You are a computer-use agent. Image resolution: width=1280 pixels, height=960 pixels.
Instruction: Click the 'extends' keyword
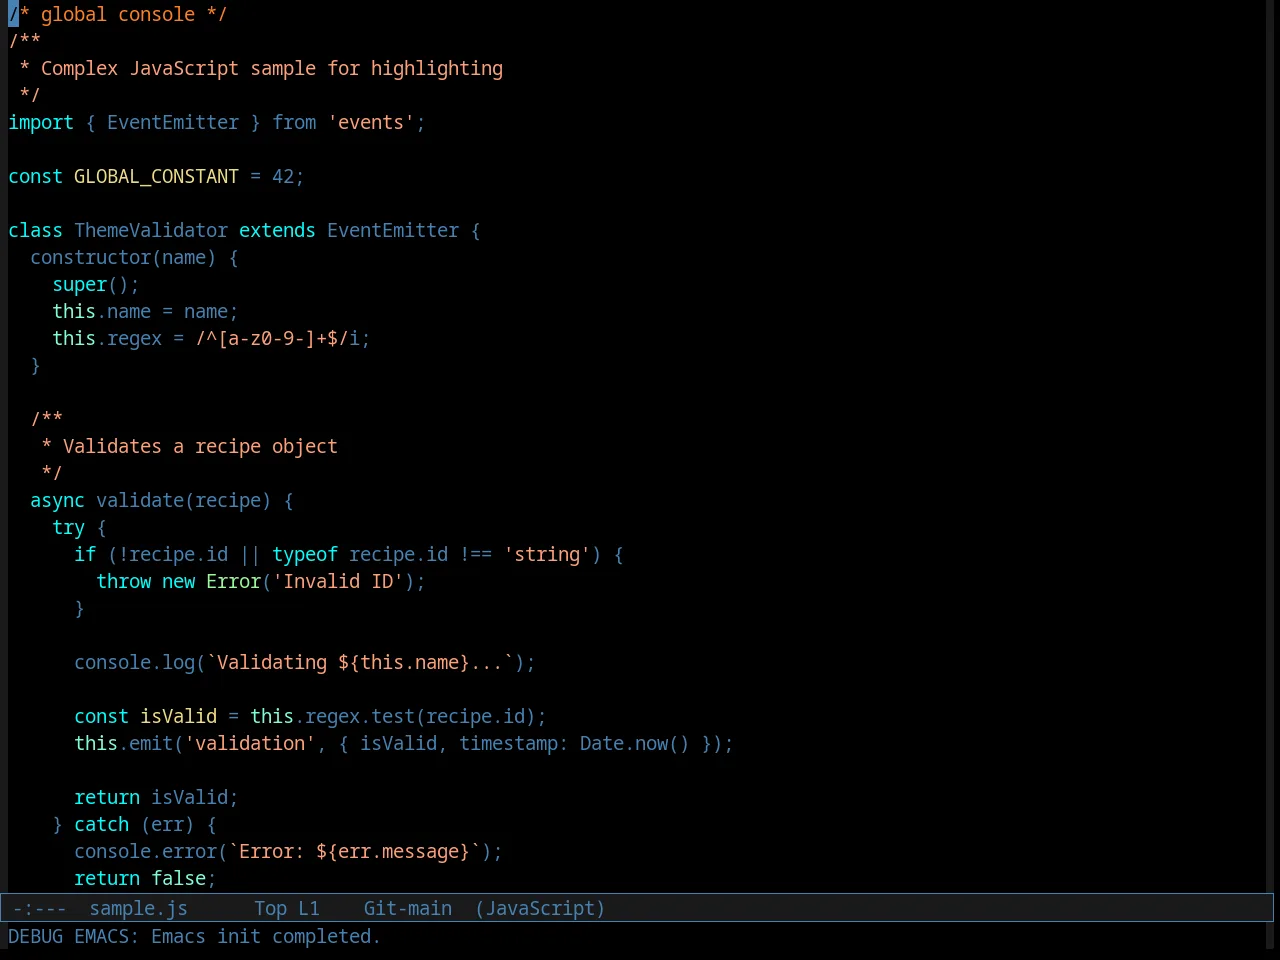click(277, 230)
